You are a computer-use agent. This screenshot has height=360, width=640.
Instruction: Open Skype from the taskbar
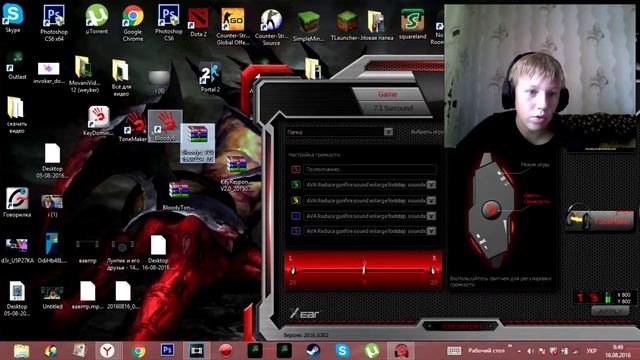point(342,351)
